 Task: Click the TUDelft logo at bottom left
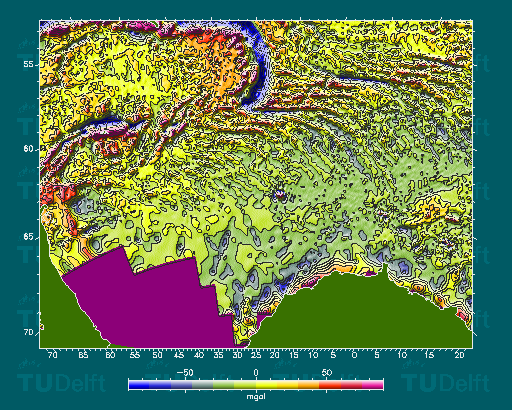[x=61, y=383]
